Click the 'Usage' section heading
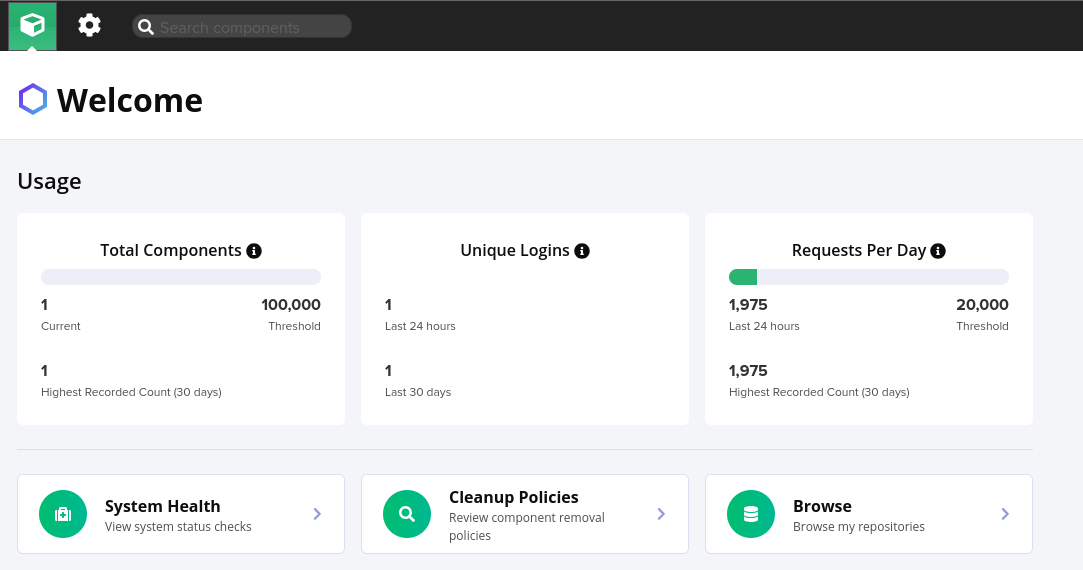The width and height of the screenshot is (1083, 570). click(x=49, y=181)
